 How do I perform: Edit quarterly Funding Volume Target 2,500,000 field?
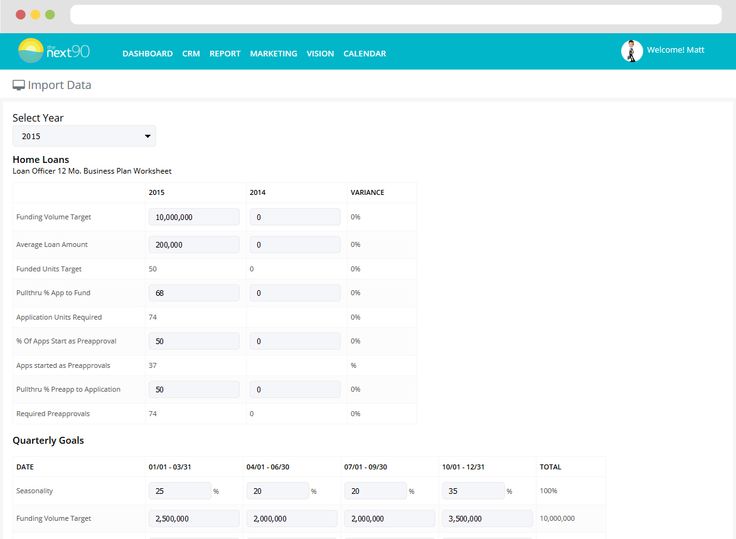pos(194,519)
